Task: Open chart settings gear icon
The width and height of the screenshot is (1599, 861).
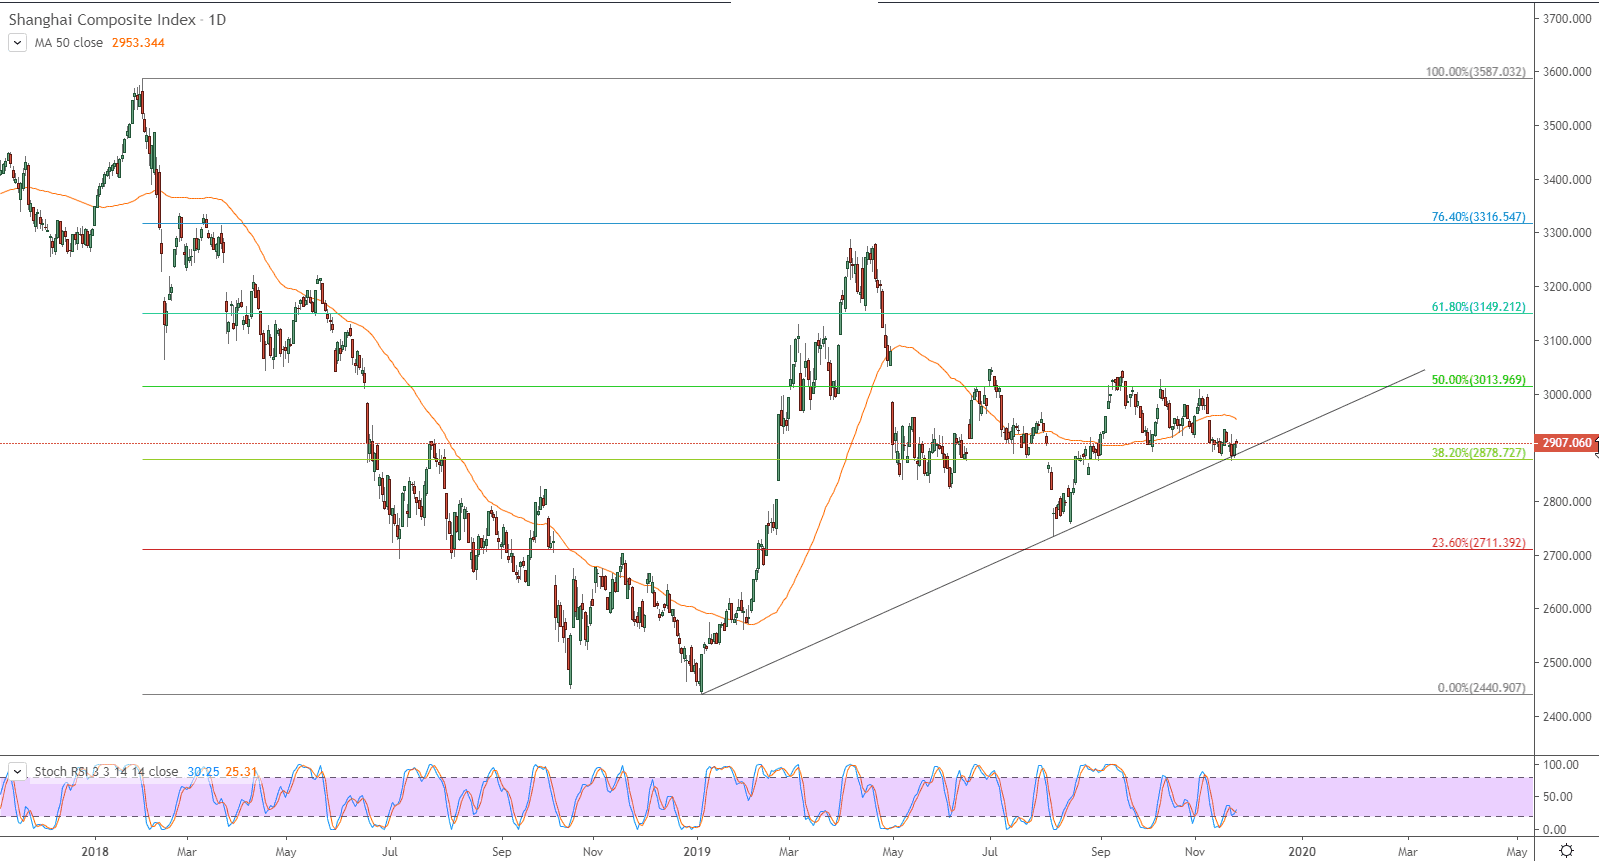Action: pos(1566,851)
